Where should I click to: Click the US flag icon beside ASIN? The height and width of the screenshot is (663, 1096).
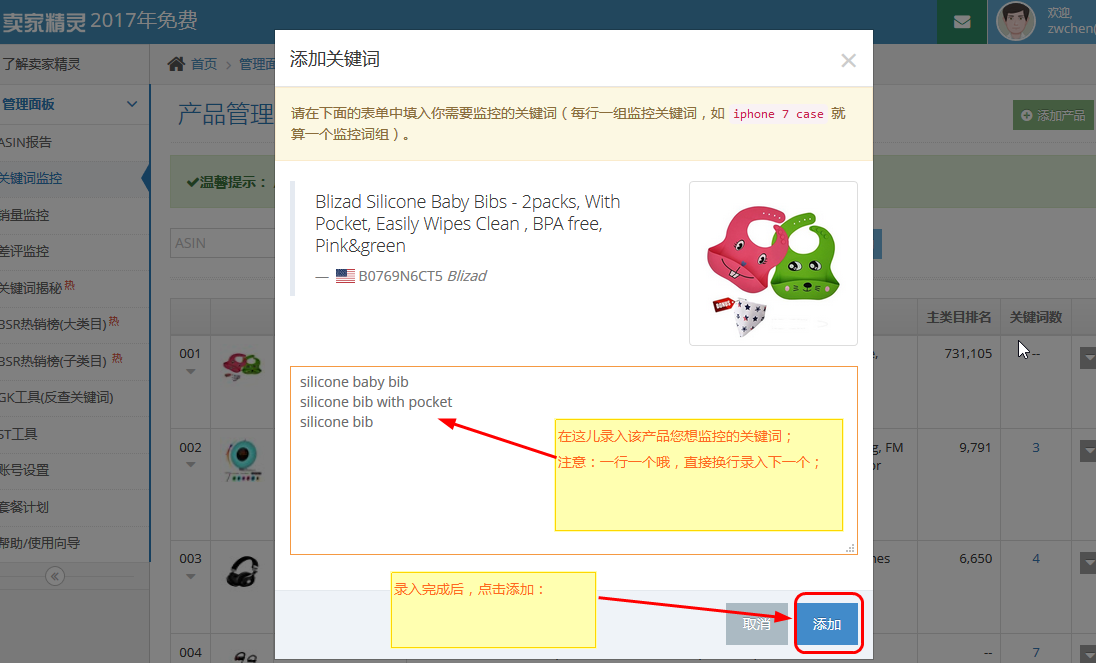[345, 276]
